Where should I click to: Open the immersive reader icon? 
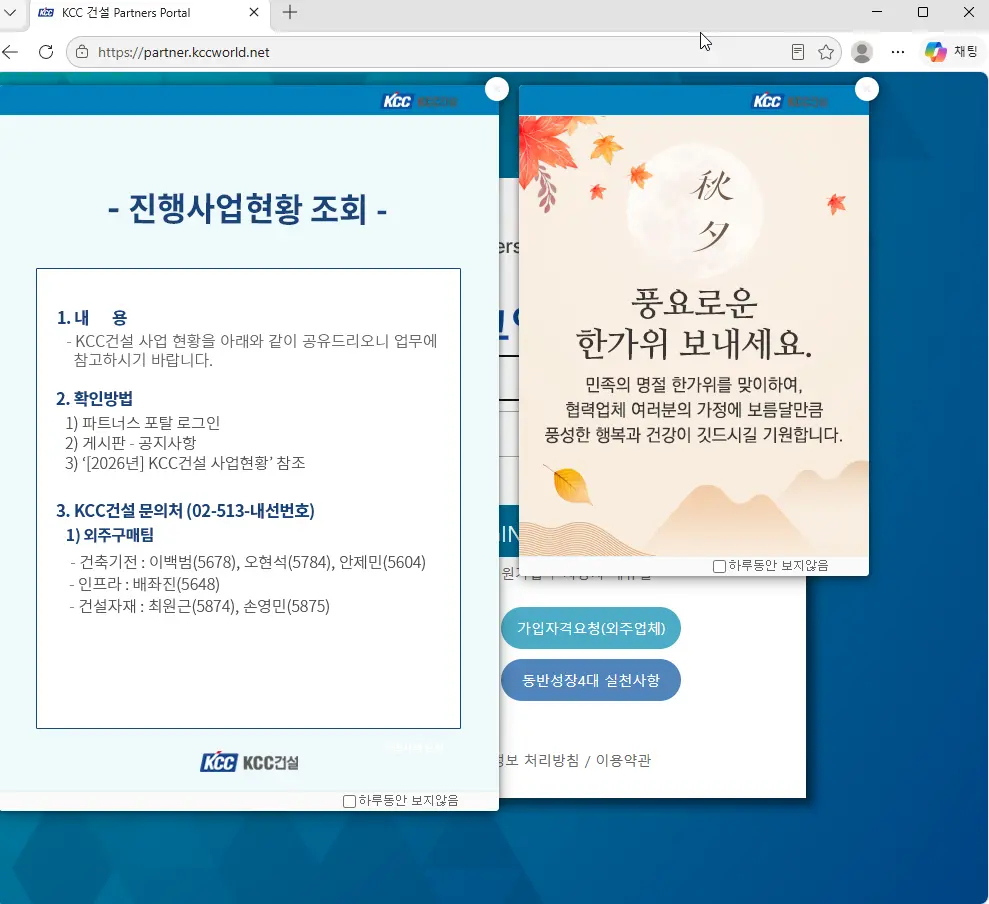coord(798,52)
